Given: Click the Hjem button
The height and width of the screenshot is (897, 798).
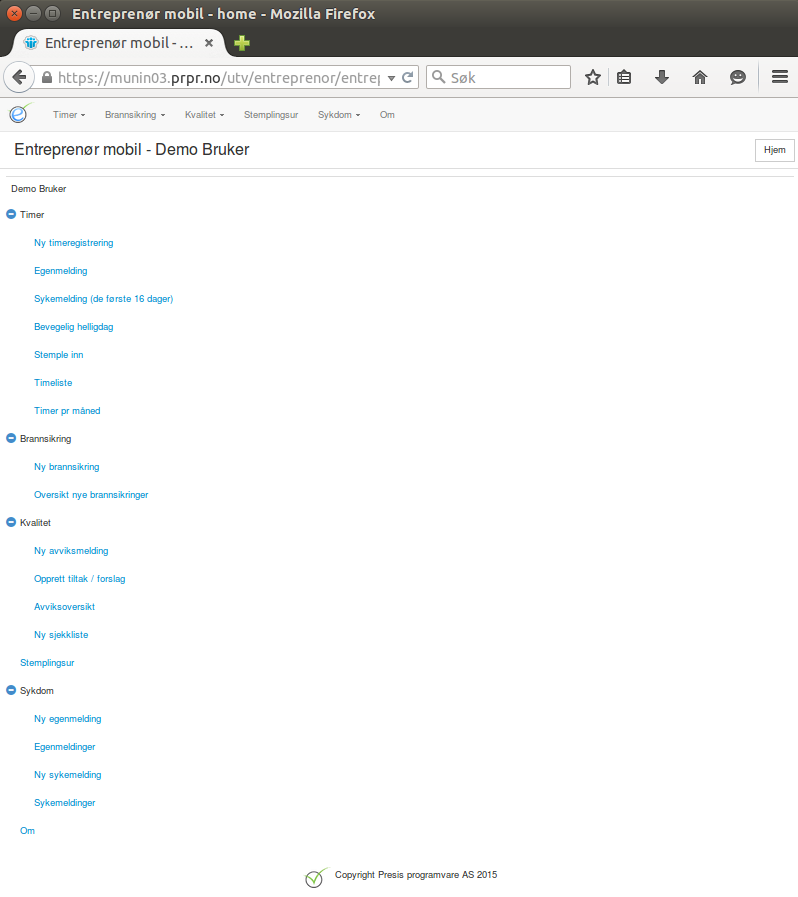Looking at the screenshot, I should [x=775, y=150].
